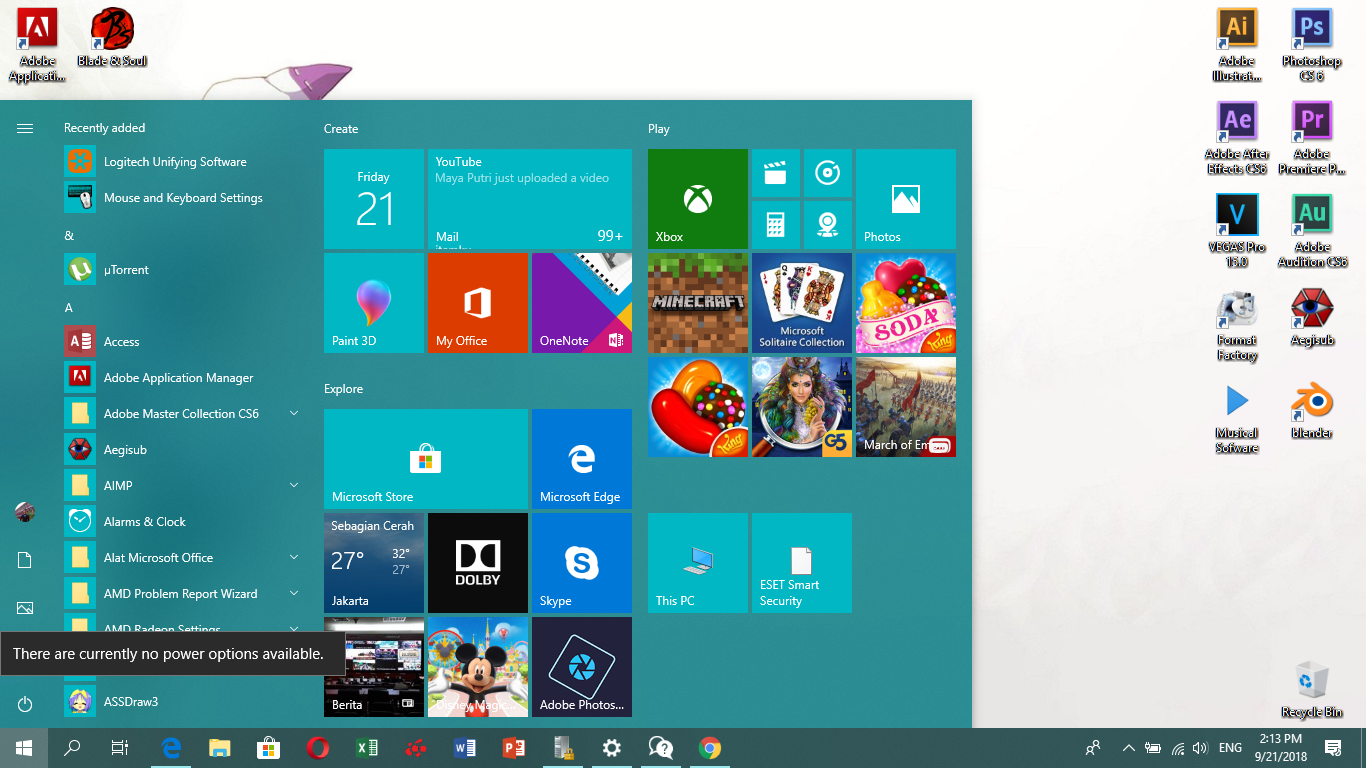Click the Windows Start button
Screen dimensions: 1366x768
click(24, 748)
